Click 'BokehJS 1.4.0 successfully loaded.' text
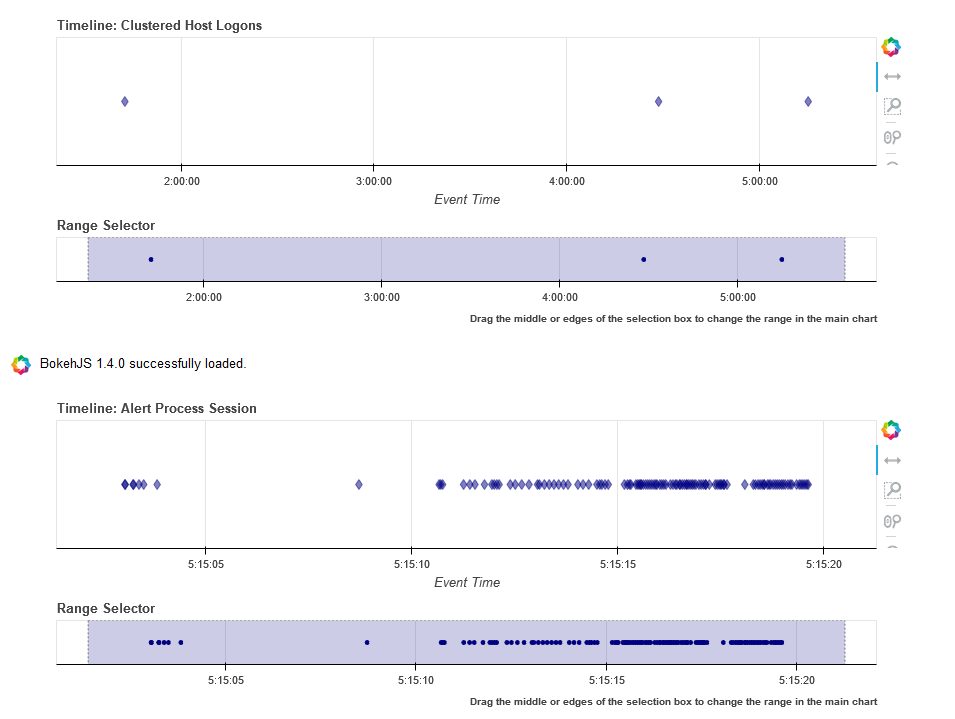 [x=143, y=363]
